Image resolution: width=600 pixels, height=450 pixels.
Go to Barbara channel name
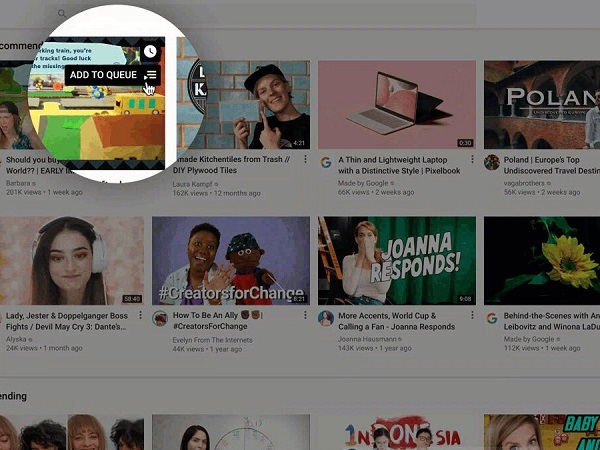18,183
